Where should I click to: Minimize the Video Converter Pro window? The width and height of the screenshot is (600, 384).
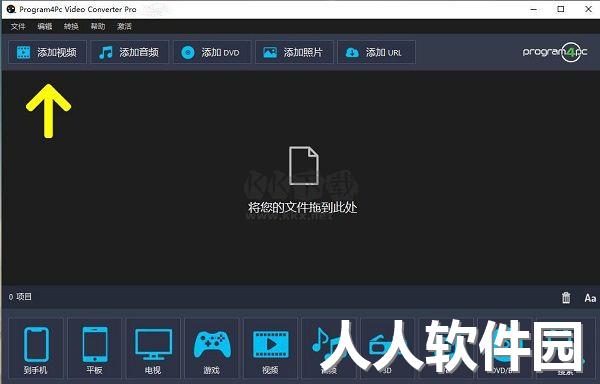[x=534, y=9]
